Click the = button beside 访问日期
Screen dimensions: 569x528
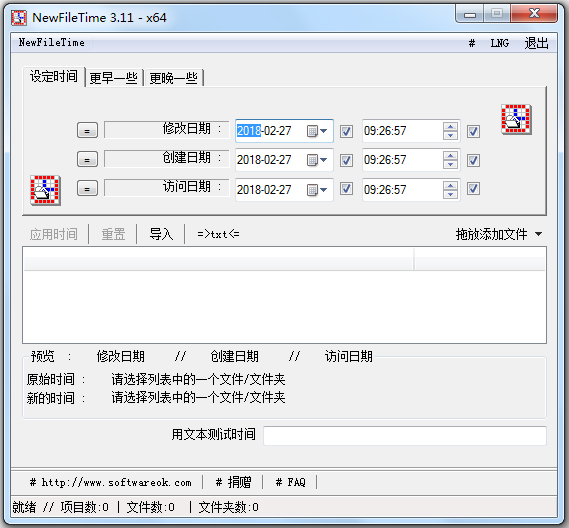(87, 188)
